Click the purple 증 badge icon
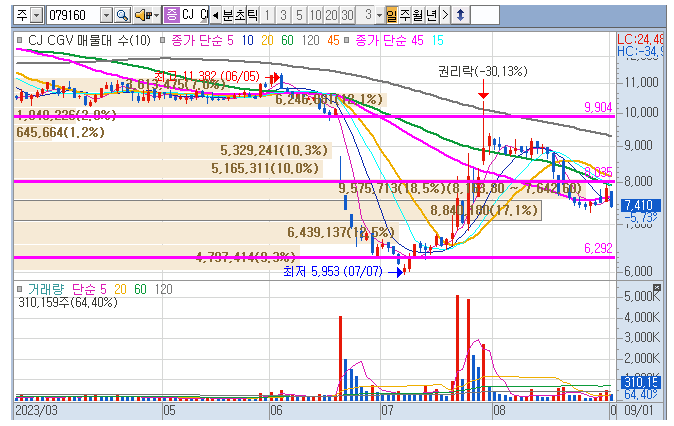 click(x=172, y=15)
